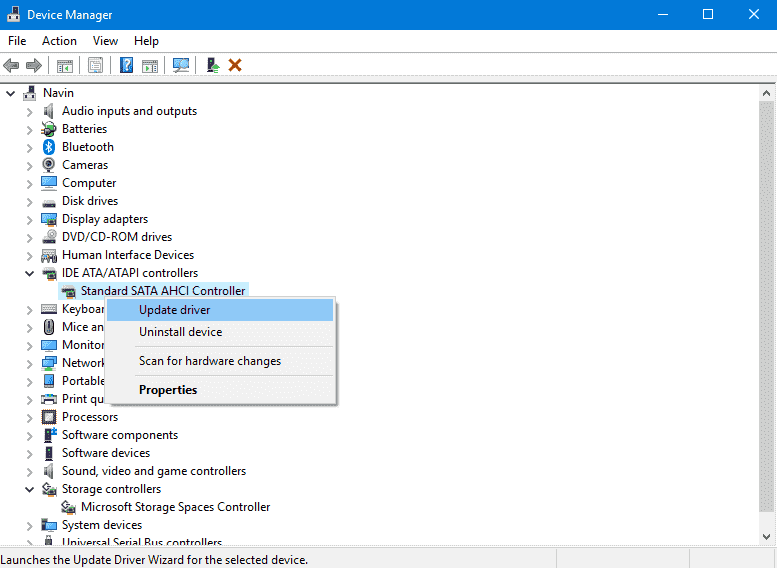This screenshot has width=777, height=568.
Task: Expand the Batteries chevron
Action: [x=29, y=130]
